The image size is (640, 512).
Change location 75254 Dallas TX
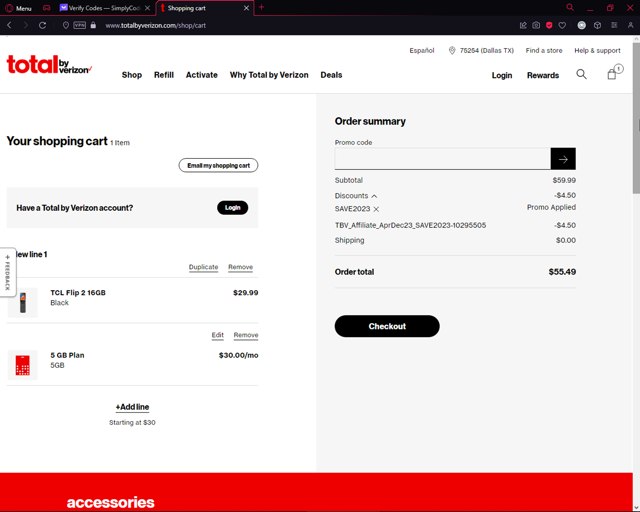pyautogui.click(x=481, y=51)
